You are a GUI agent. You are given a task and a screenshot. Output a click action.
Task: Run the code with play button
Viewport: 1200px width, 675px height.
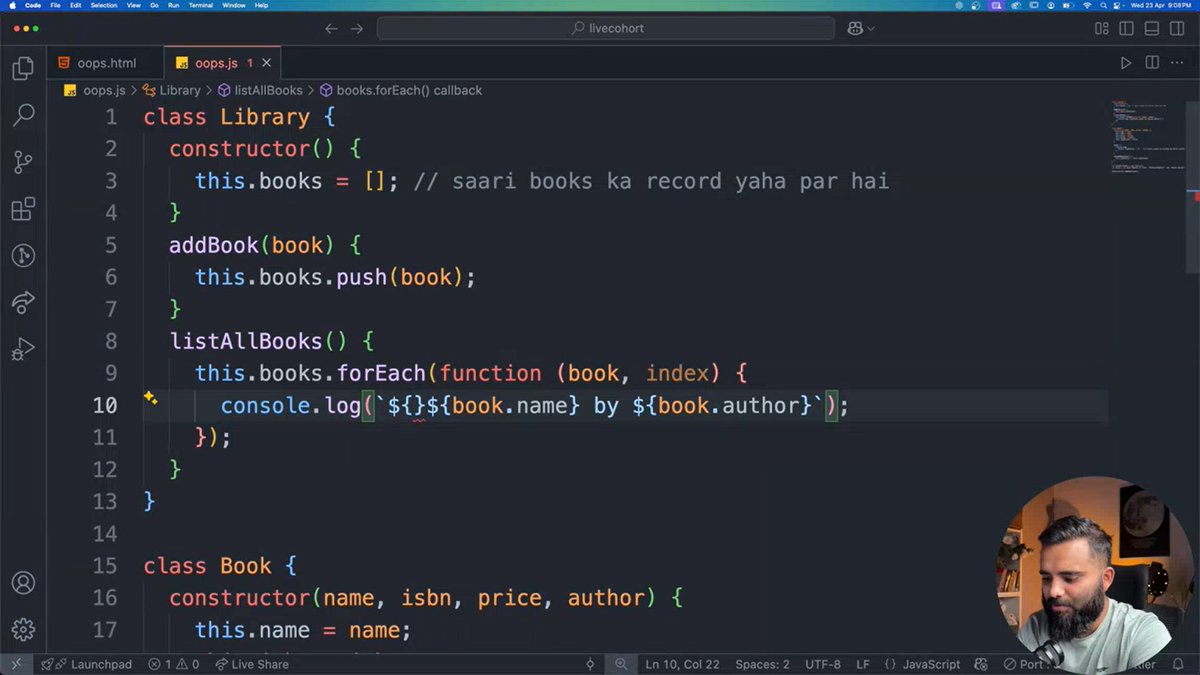pyautogui.click(x=1126, y=63)
